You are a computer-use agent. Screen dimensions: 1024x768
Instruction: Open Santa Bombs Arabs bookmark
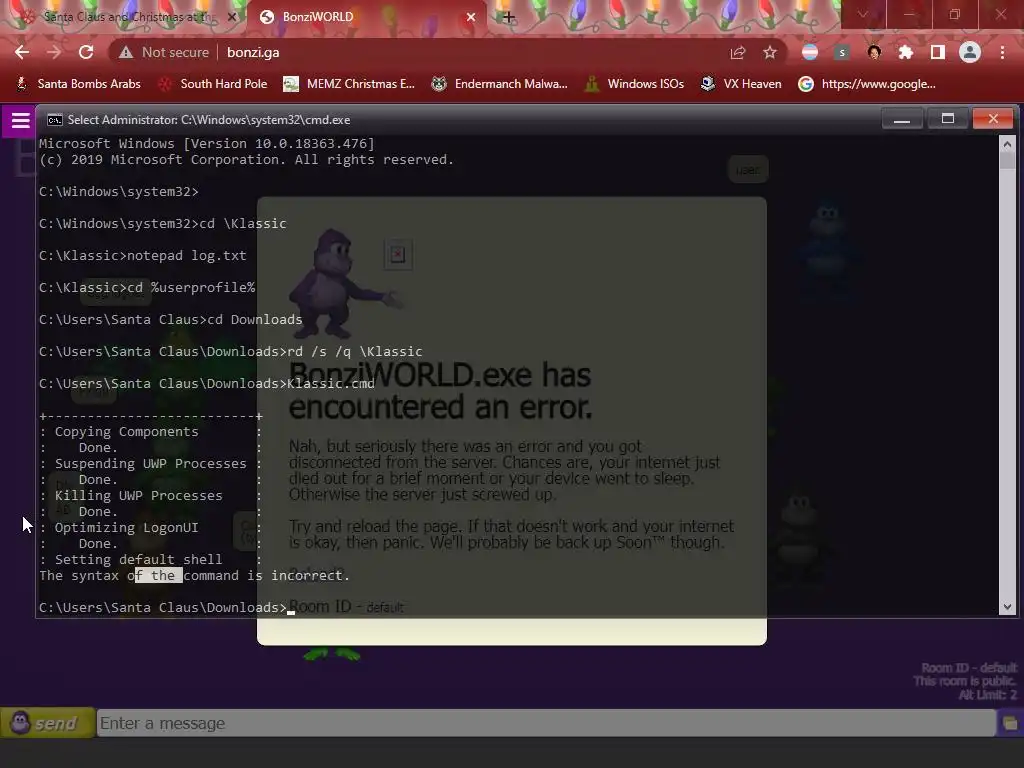pyautogui.click(x=79, y=84)
